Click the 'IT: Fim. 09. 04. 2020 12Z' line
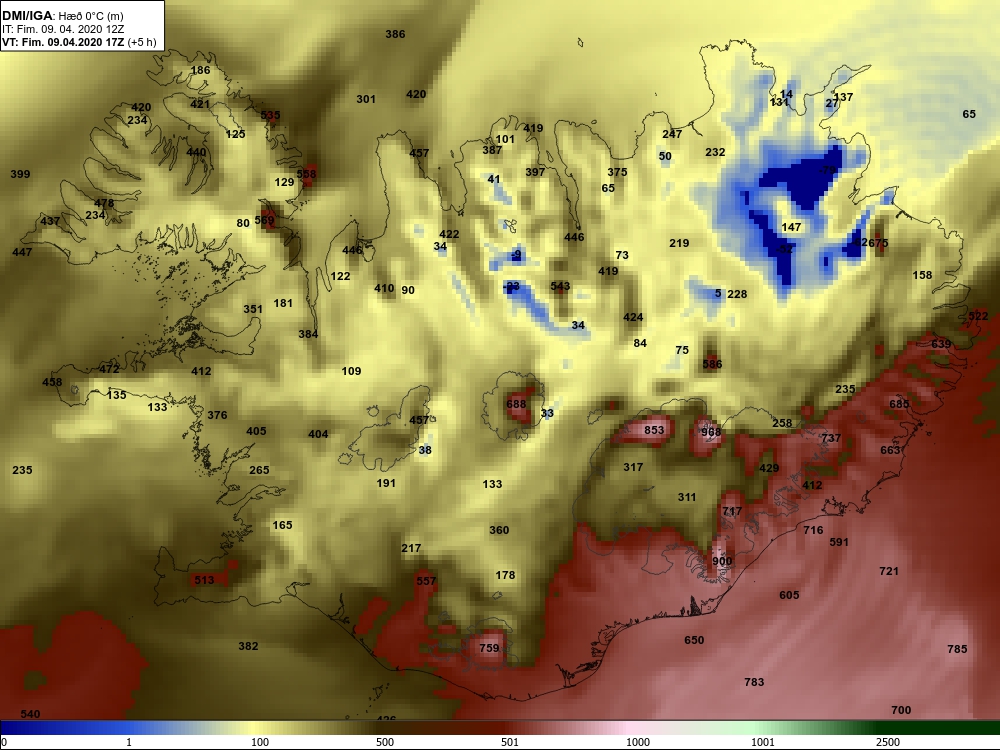This screenshot has height=750, width=1000. pyautogui.click(x=62, y=29)
